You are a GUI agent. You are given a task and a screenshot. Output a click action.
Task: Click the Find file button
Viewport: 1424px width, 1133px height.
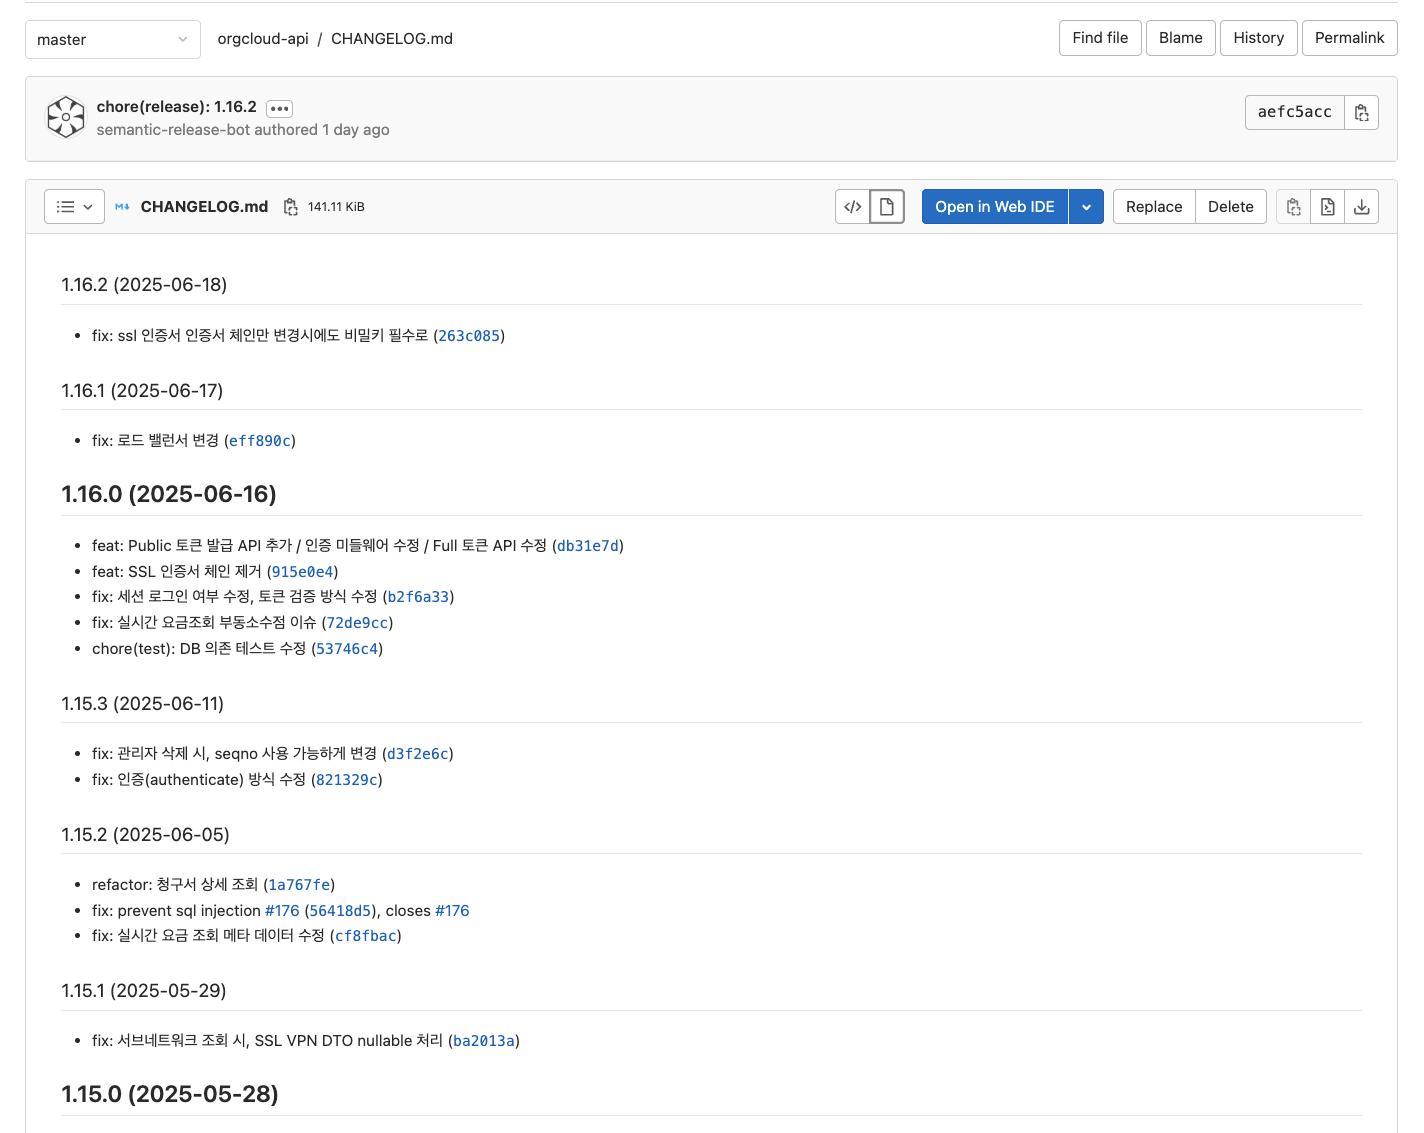point(1099,38)
